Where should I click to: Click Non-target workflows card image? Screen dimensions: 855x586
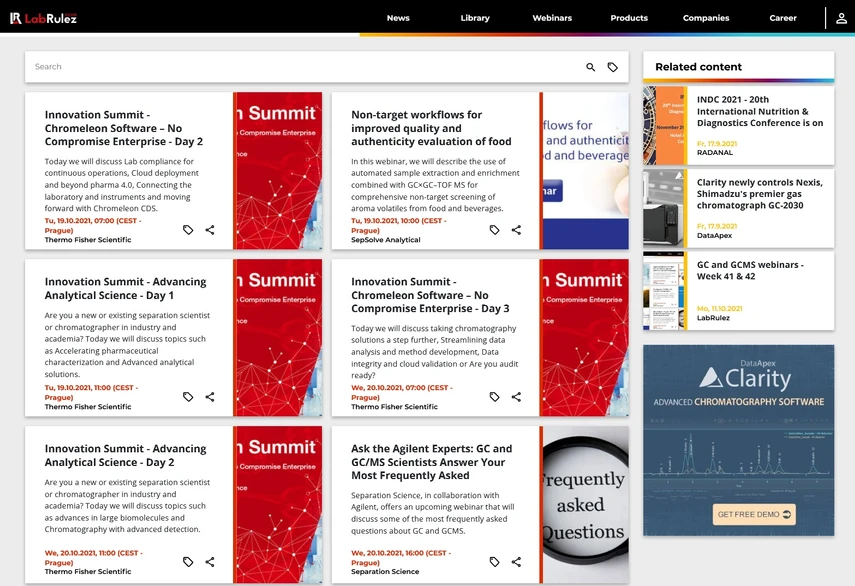click(x=585, y=171)
